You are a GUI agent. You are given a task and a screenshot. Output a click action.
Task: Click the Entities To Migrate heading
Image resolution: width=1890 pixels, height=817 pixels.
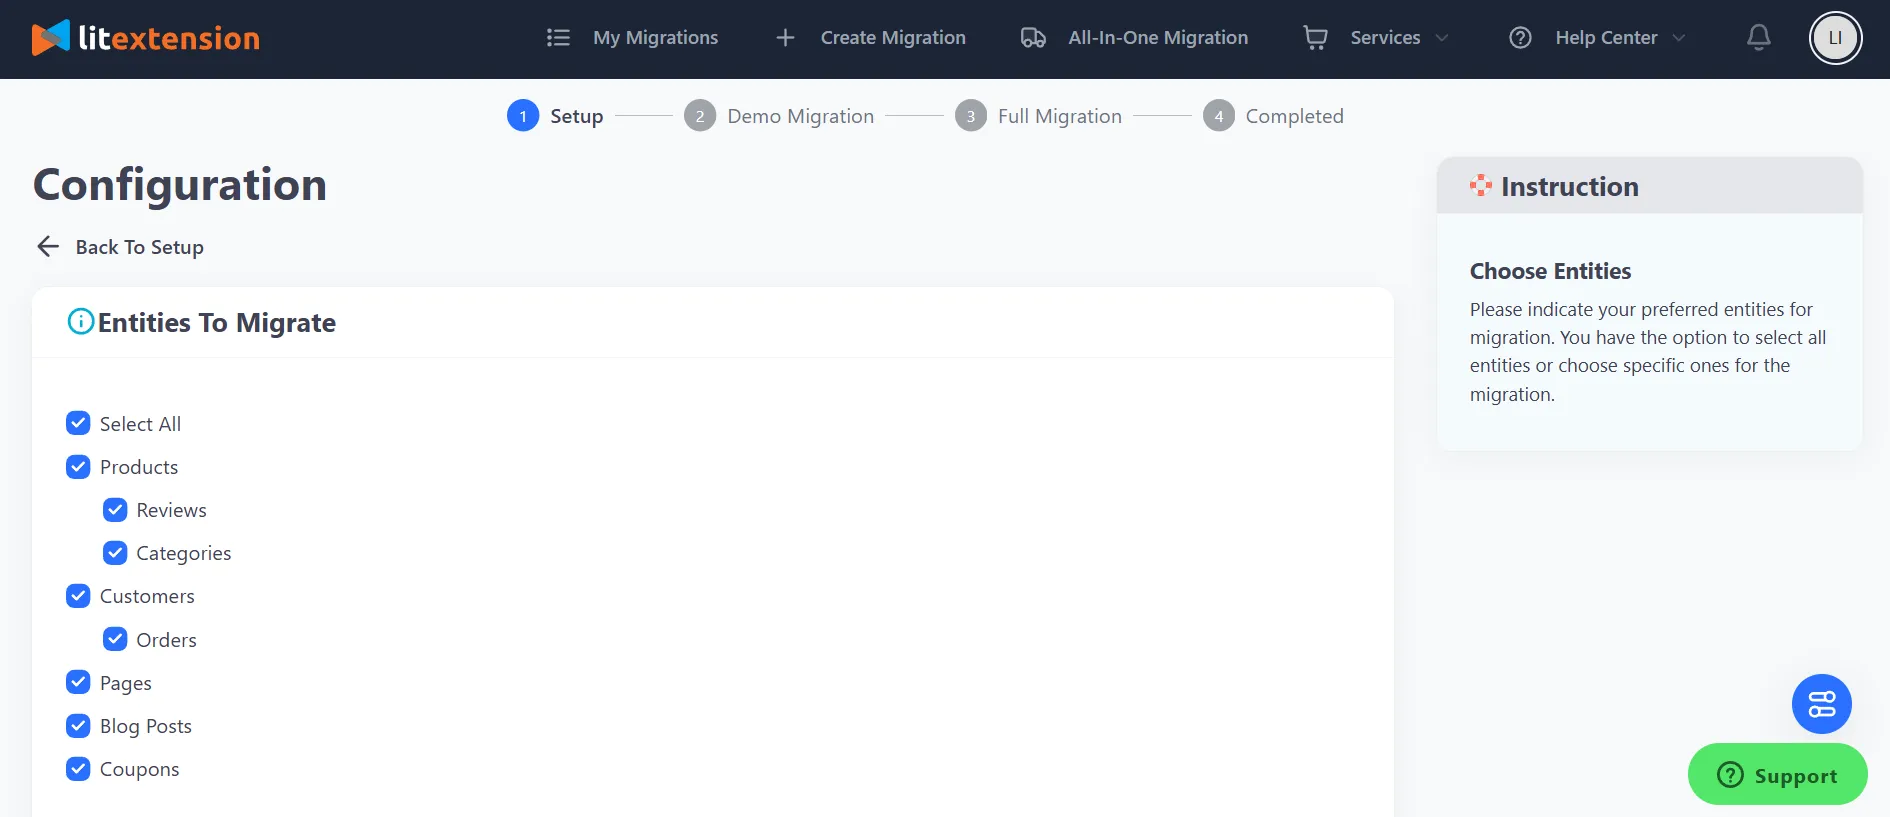[217, 323]
